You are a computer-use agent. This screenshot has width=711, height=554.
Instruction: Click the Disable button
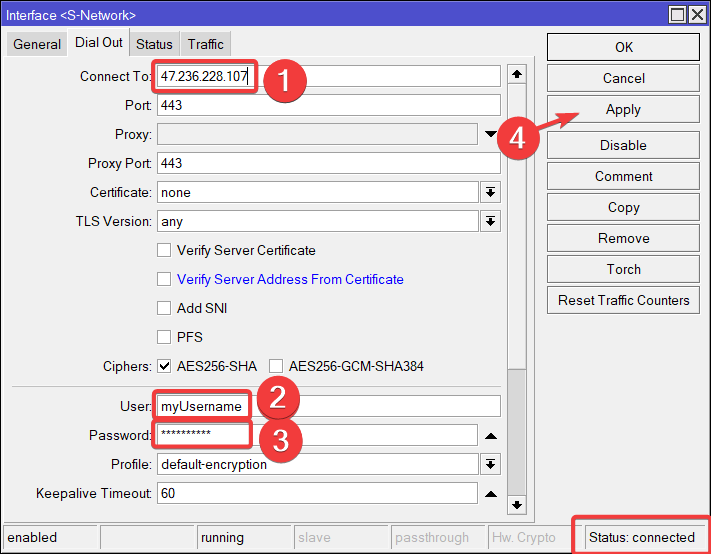click(x=623, y=145)
